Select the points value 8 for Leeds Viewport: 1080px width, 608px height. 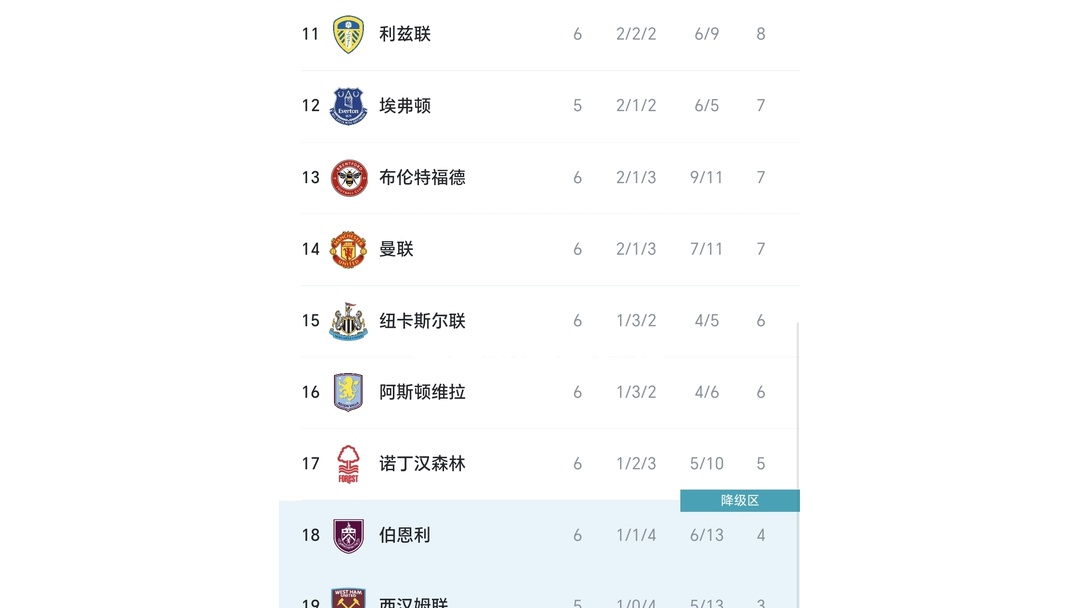761,33
